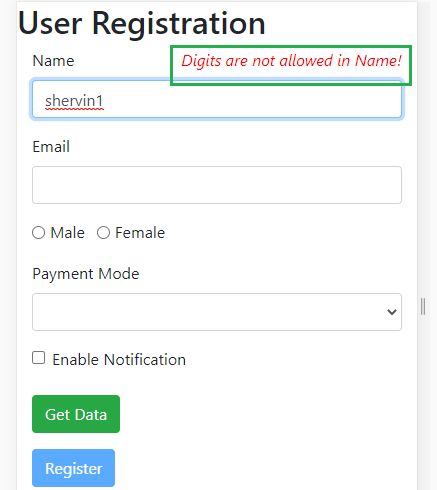Click the Payment Mode label
The height and width of the screenshot is (490, 437).
click(x=86, y=274)
